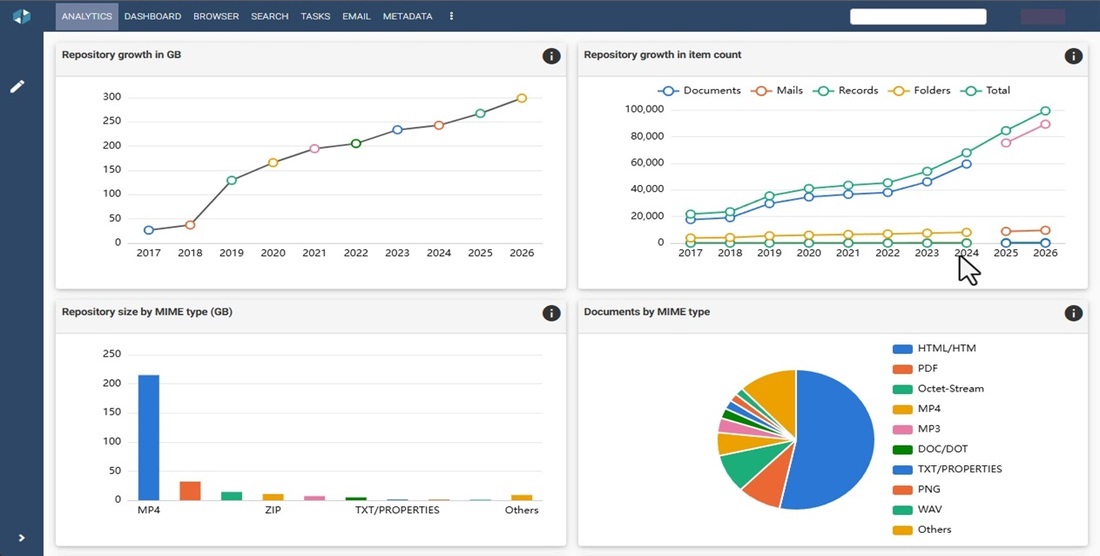Toggle the Documents series in legend
This screenshot has width=1100, height=556.
click(699, 90)
